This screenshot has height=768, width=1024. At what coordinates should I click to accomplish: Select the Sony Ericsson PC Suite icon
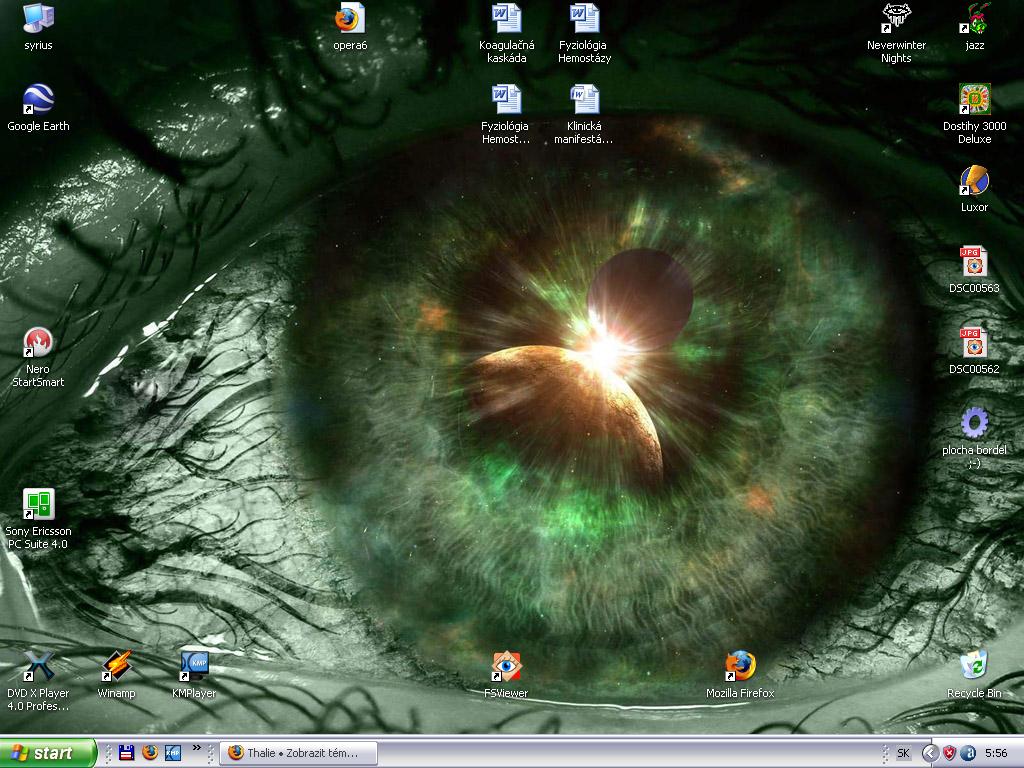(38, 505)
